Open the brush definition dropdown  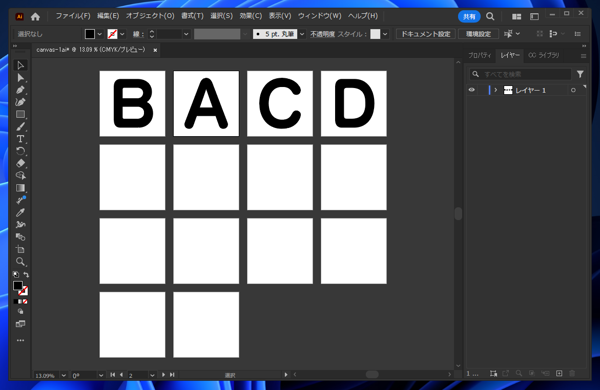[302, 34]
